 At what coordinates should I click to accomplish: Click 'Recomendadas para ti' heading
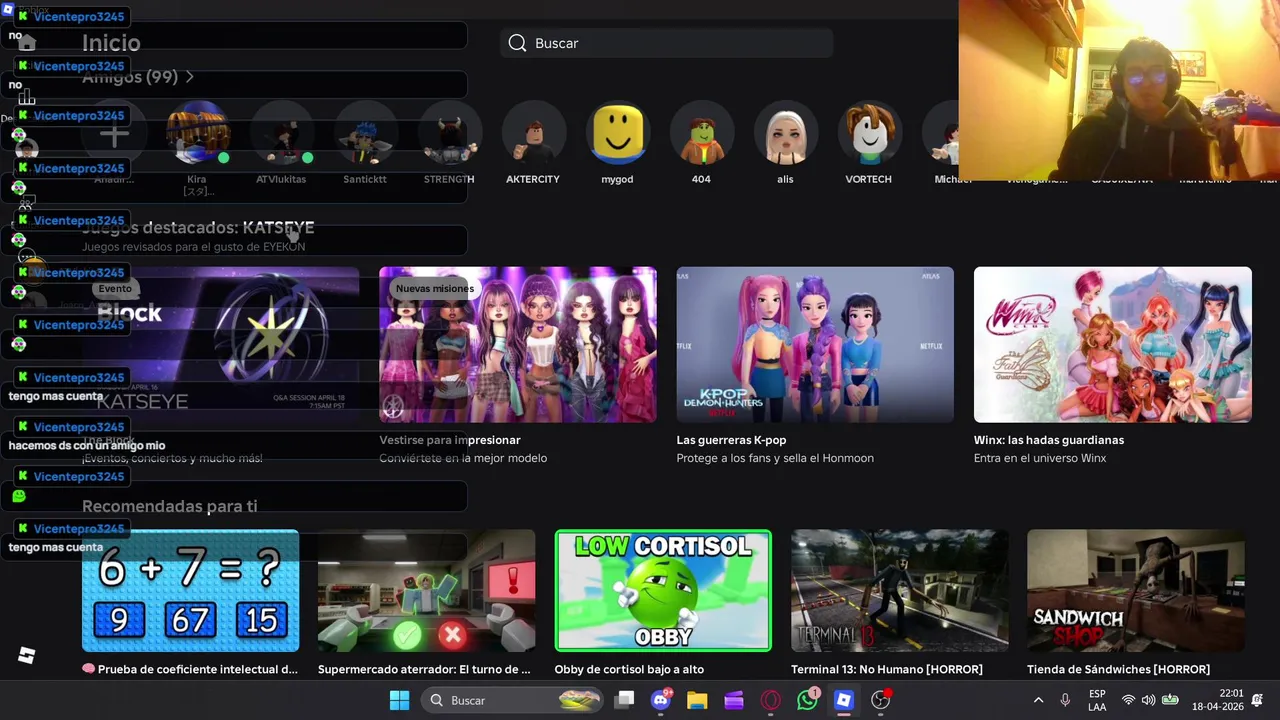pos(169,506)
